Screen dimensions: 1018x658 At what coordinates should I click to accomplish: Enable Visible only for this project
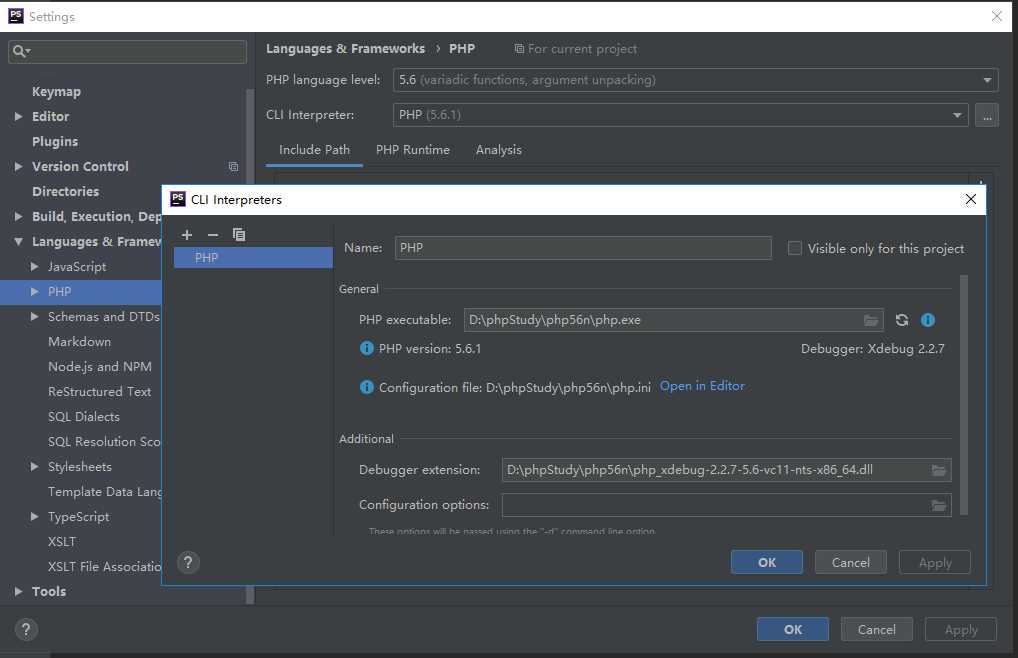coord(795,248)
